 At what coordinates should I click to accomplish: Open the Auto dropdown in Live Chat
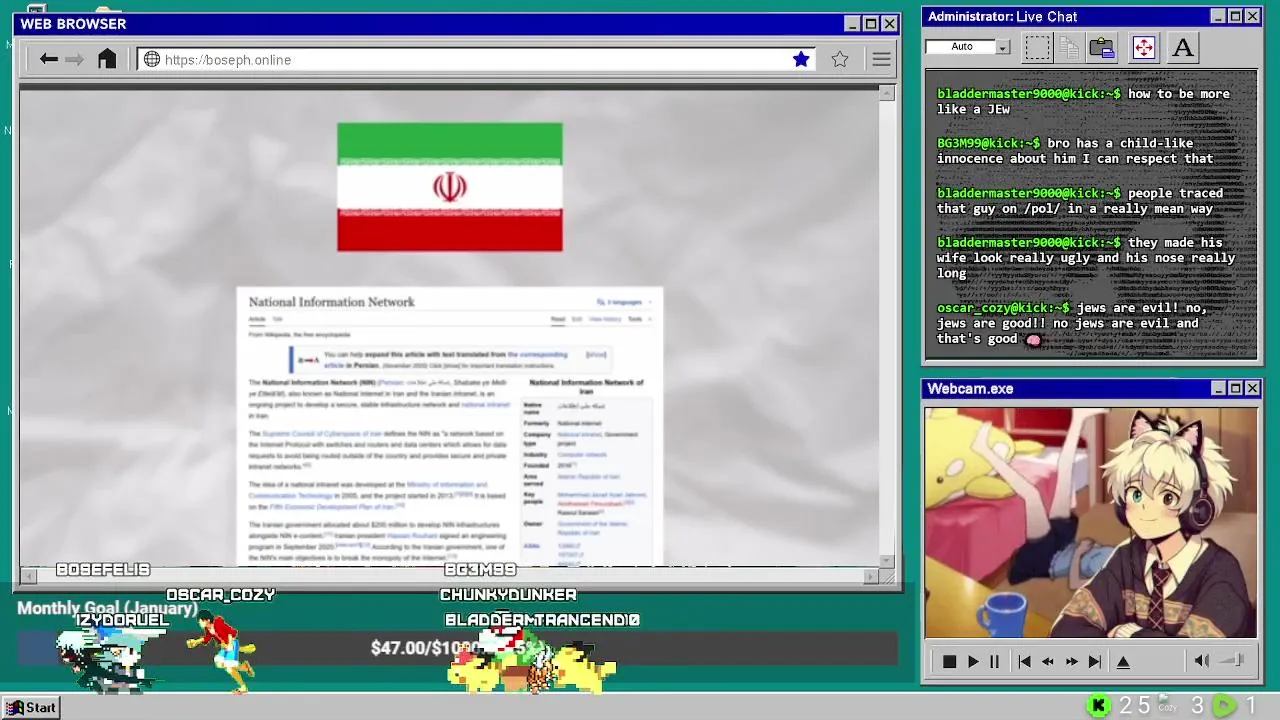point(1003,47)
